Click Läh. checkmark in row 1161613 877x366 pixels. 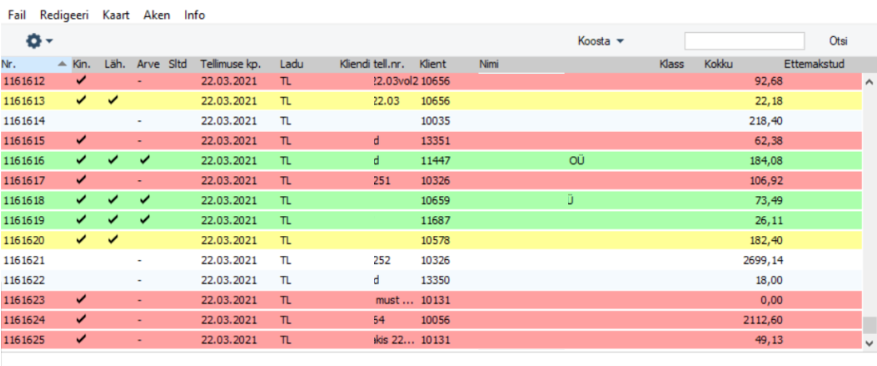coord(114,101)
